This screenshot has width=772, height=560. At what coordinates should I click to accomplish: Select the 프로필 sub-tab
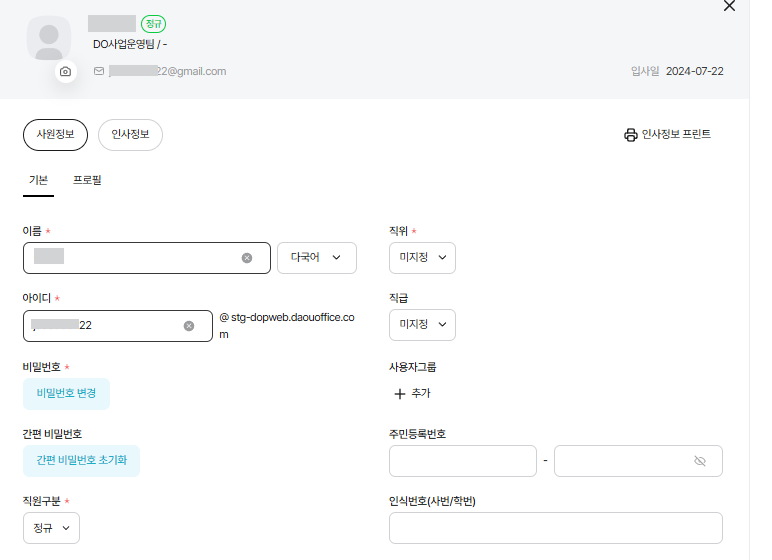pos(87,181)
